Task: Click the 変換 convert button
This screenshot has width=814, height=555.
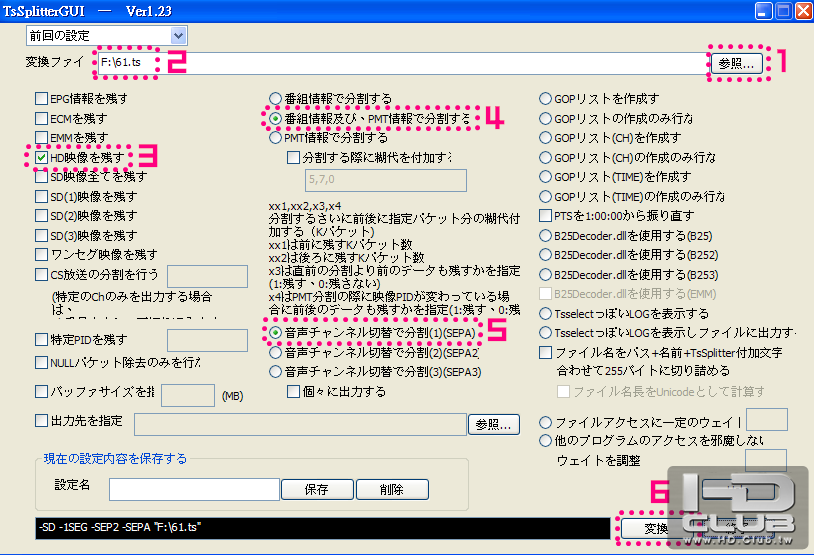Action: (656, 529)
